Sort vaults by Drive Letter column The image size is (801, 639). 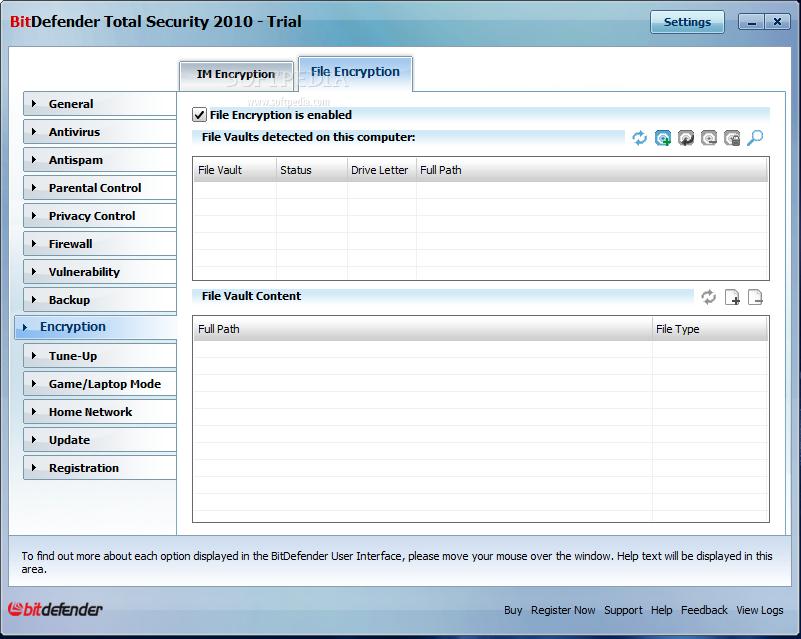(380, 170)
